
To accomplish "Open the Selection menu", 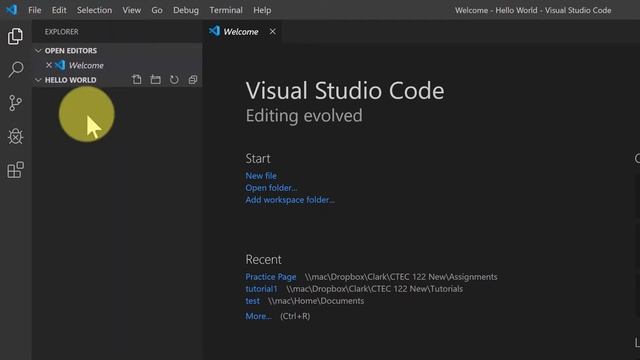I will click(x=94, y=10).
